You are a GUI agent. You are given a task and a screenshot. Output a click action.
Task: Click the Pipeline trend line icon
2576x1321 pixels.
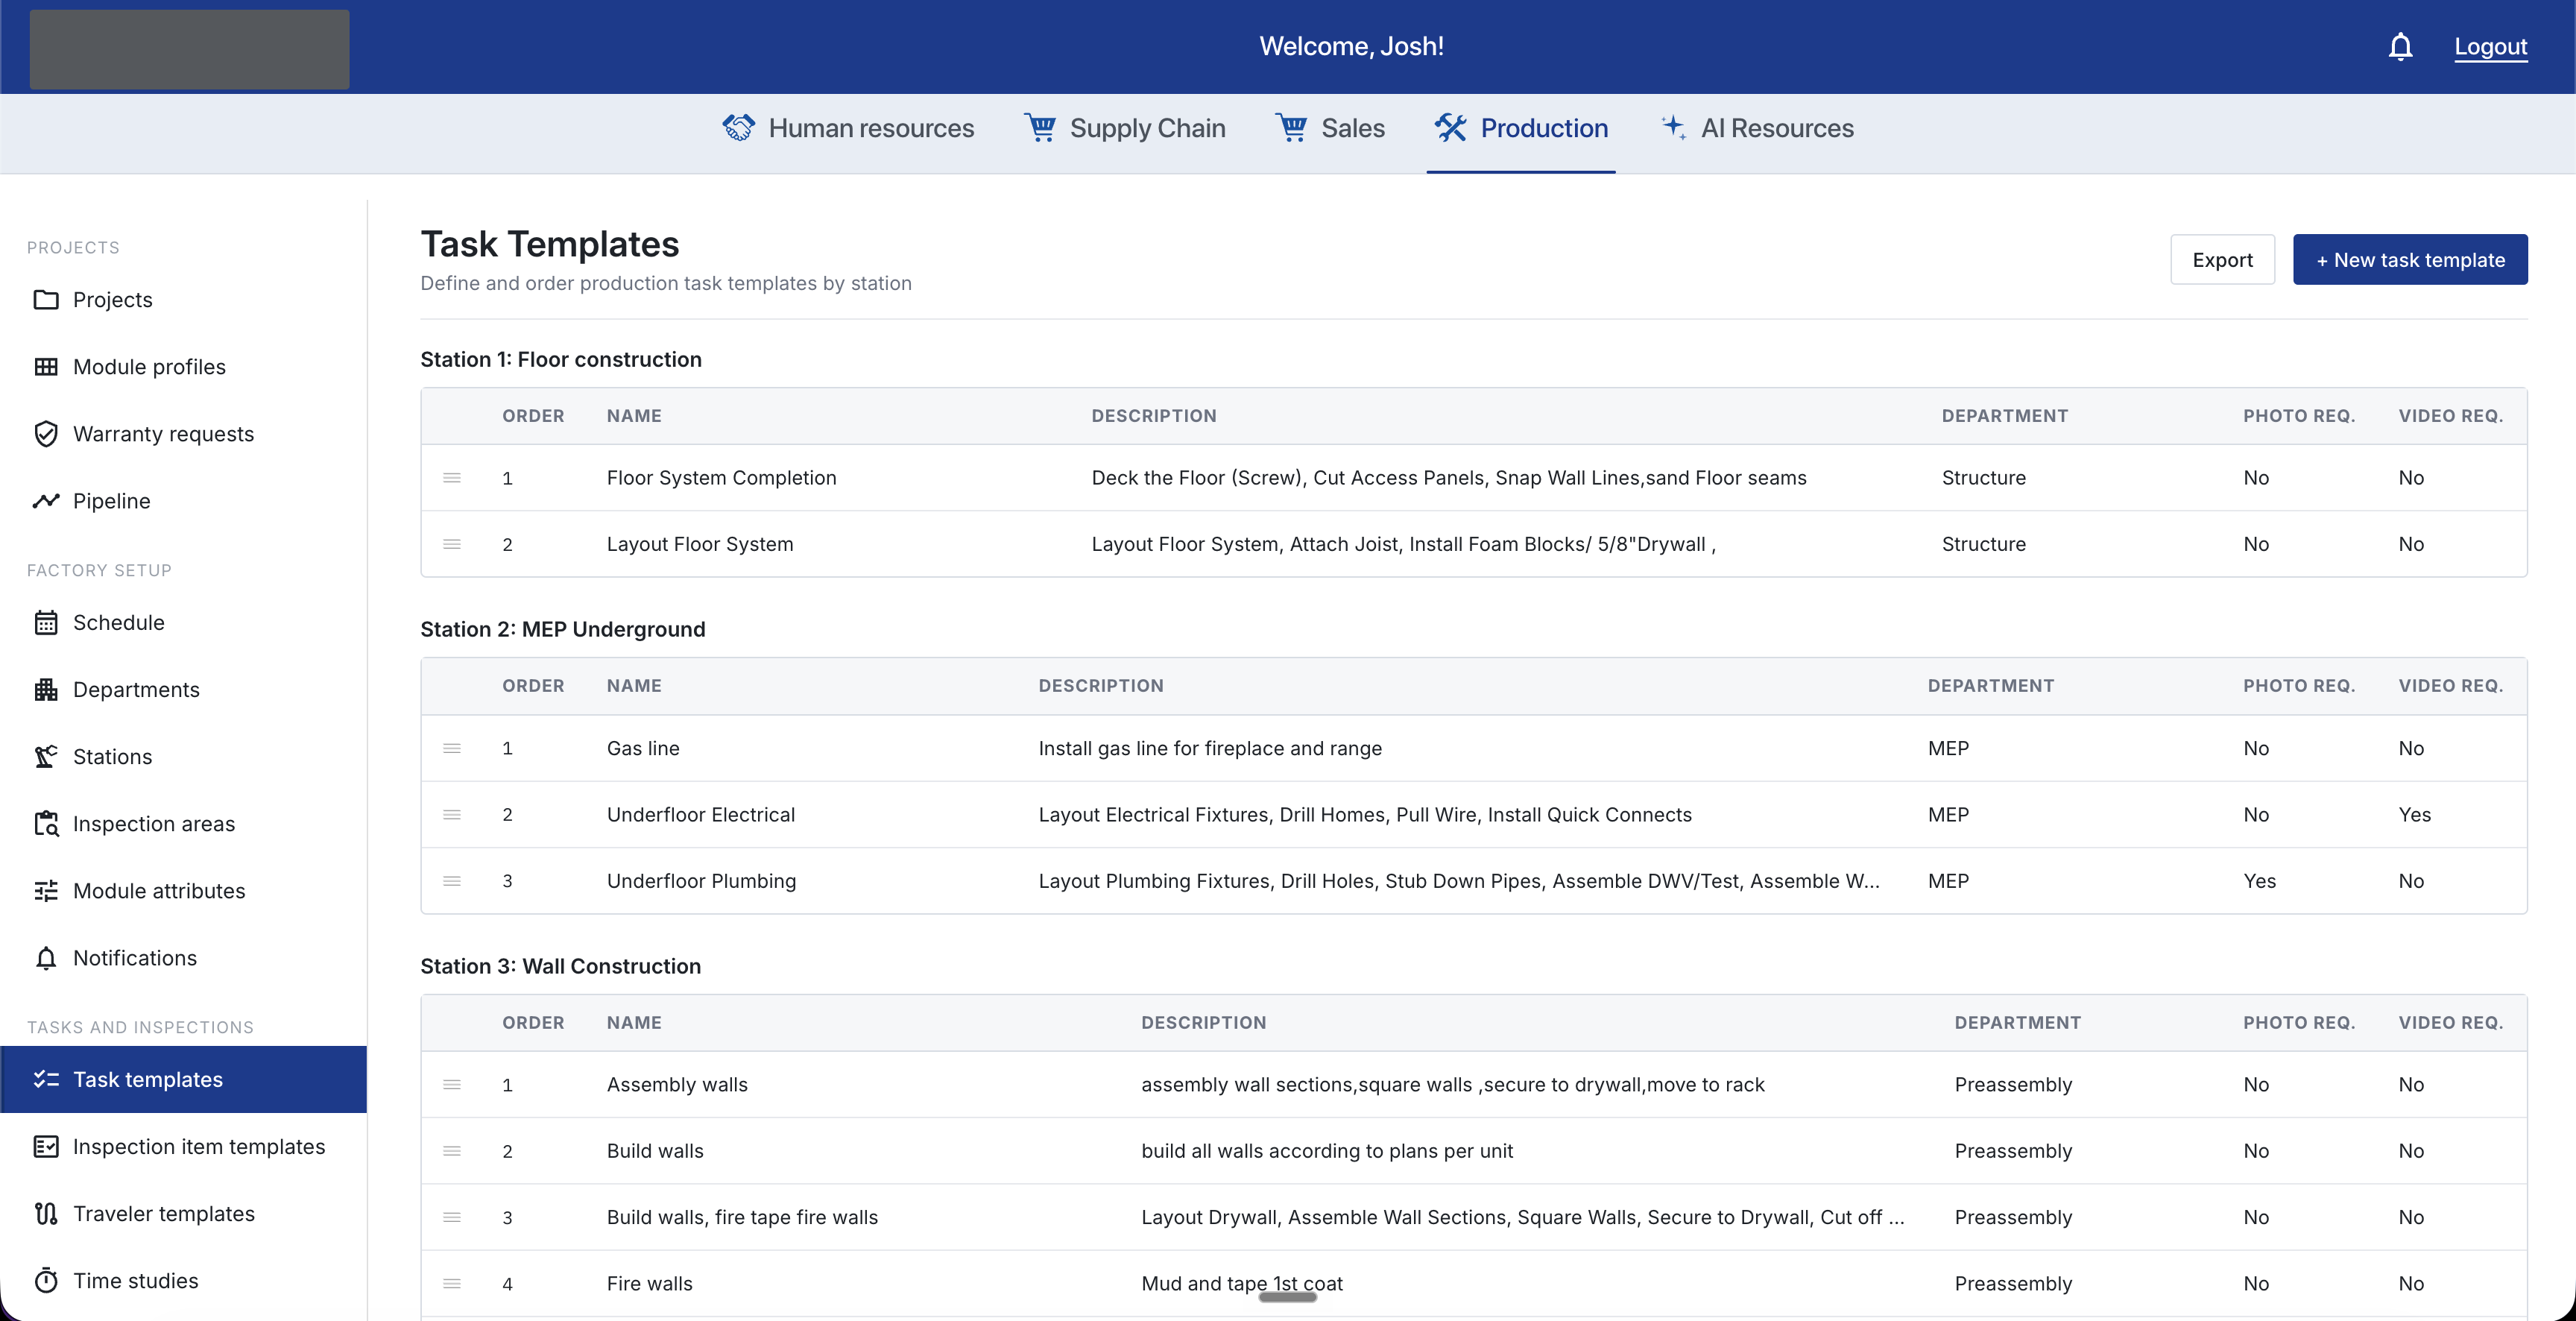[46, 500]
